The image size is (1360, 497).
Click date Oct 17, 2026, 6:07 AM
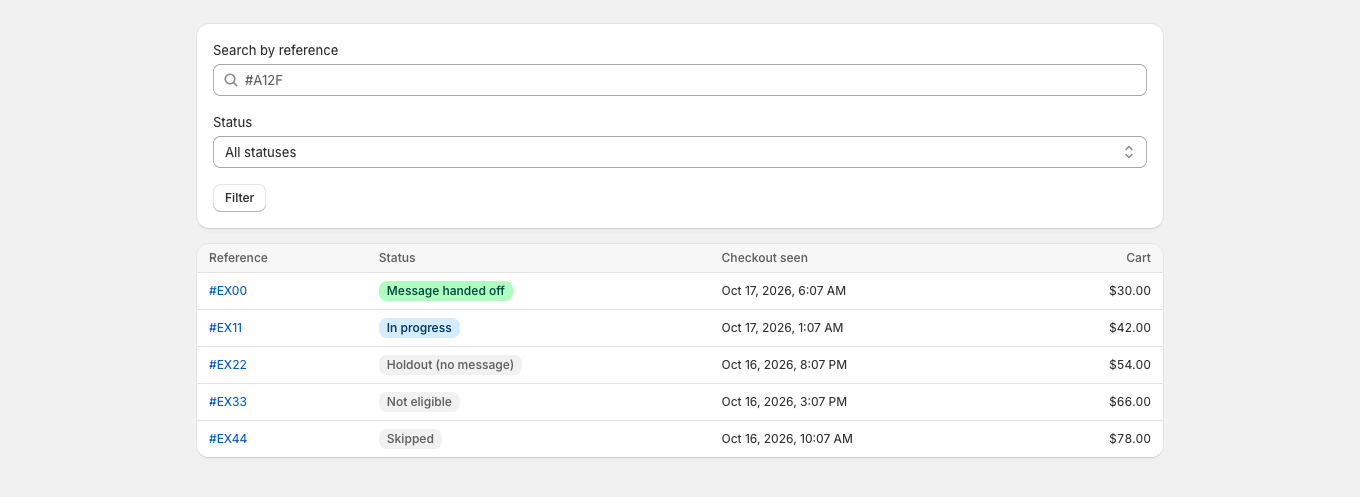pyautogui.click(x=784, y=291)
